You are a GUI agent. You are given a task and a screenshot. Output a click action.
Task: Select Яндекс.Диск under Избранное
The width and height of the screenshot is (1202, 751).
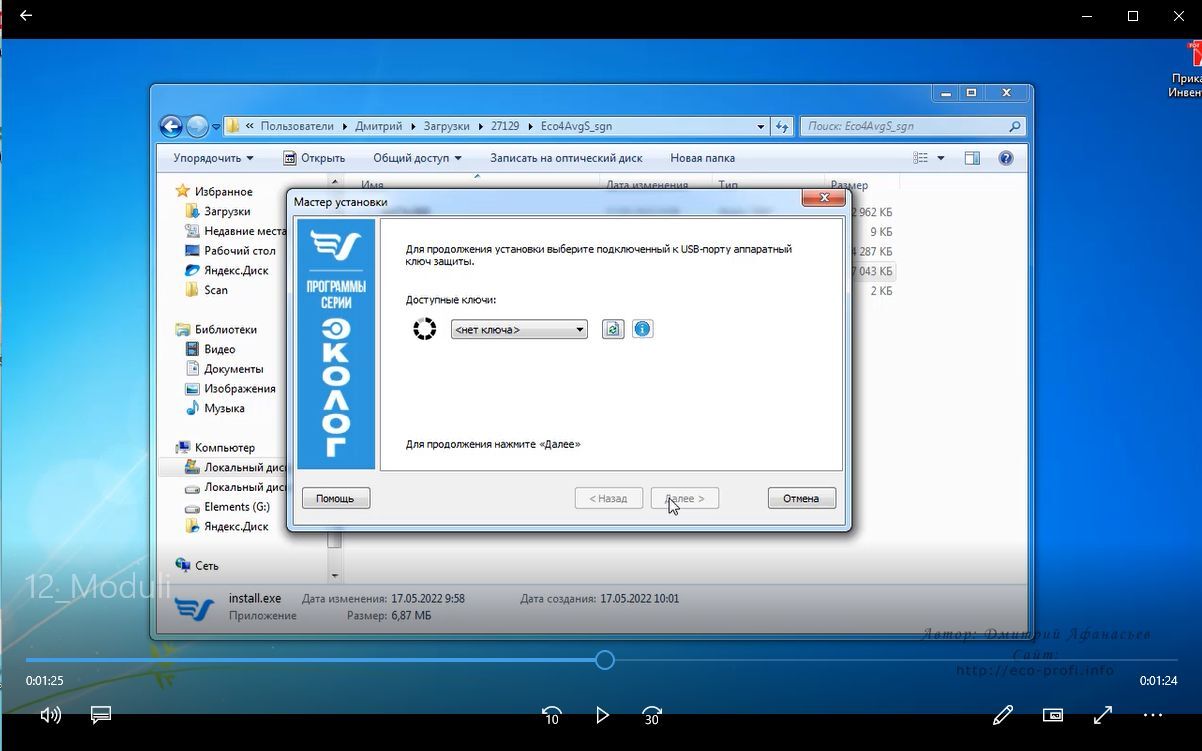tap(236, 270)
